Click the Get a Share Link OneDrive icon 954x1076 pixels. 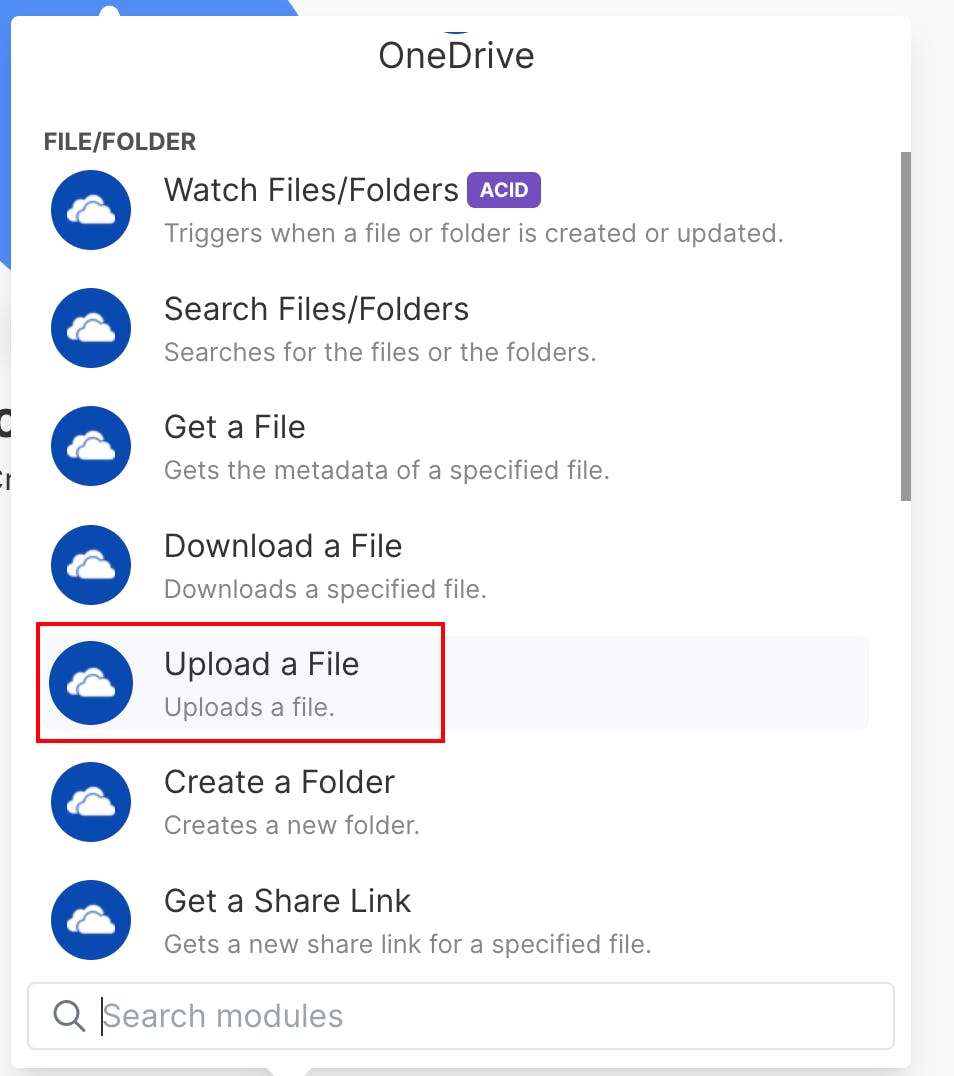91,920
